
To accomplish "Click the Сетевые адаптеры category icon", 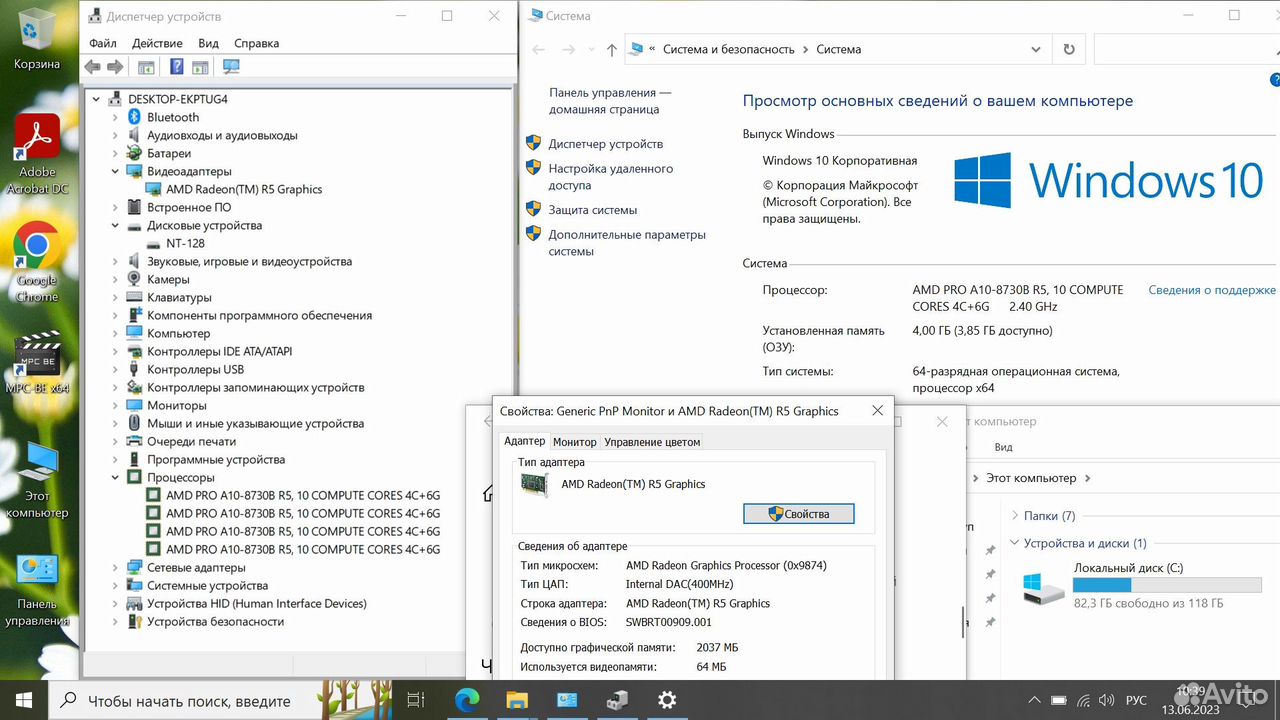I will pyautogui.click(x=134, y=567).
